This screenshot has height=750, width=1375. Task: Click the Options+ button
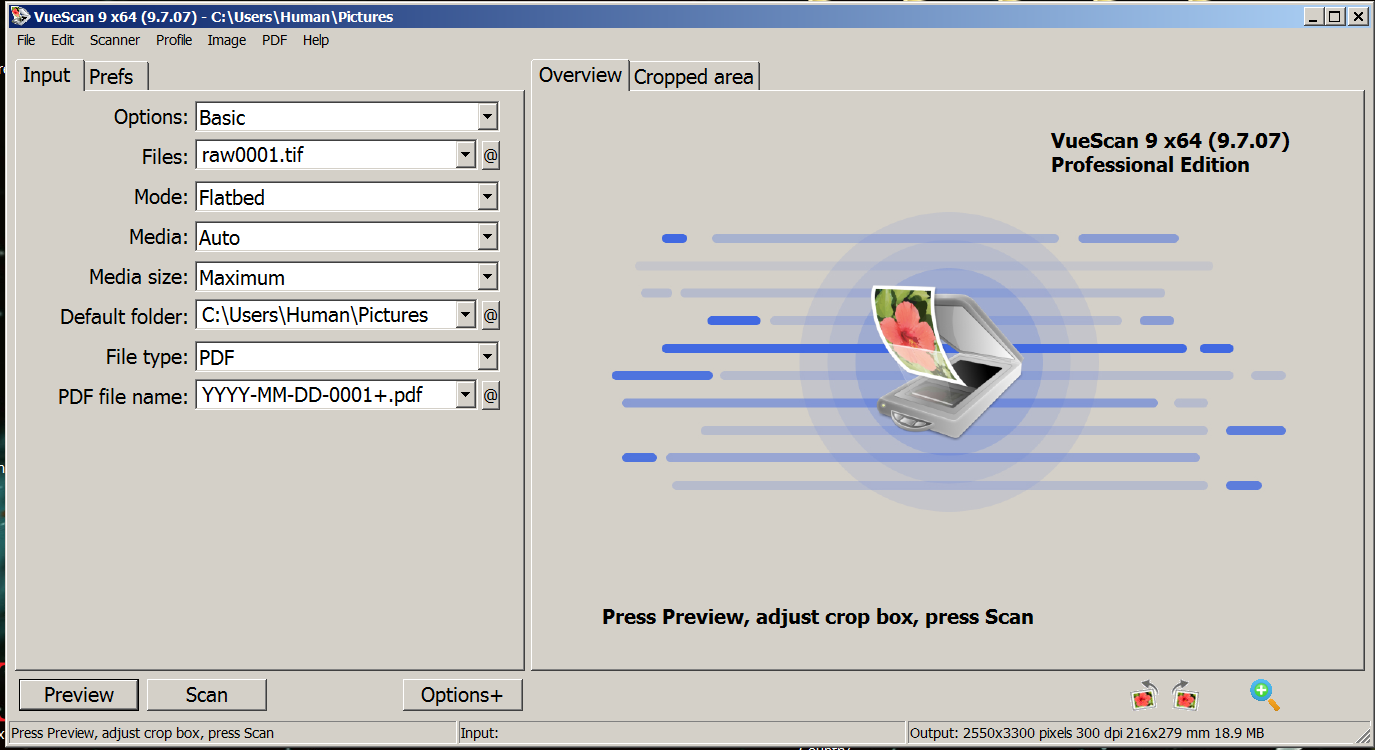click(462, 695)
